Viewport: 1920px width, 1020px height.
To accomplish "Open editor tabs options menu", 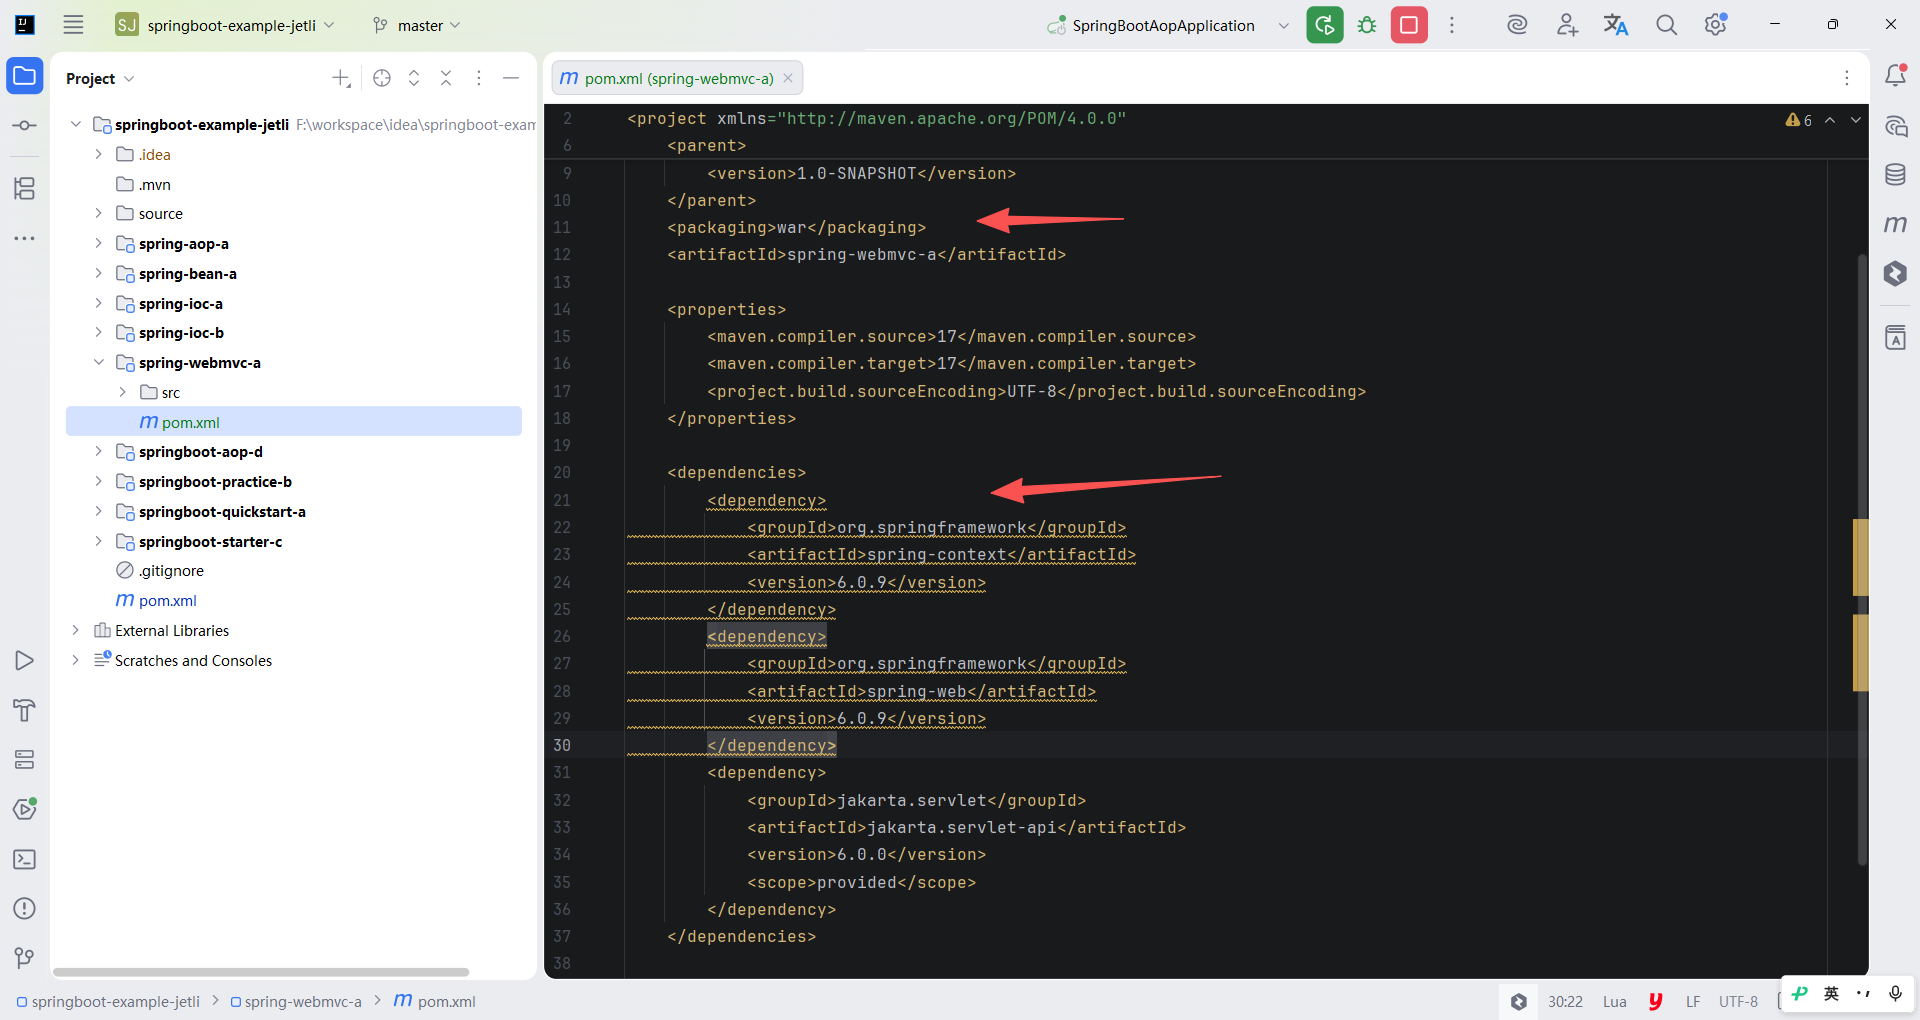I will (1847, 78).
